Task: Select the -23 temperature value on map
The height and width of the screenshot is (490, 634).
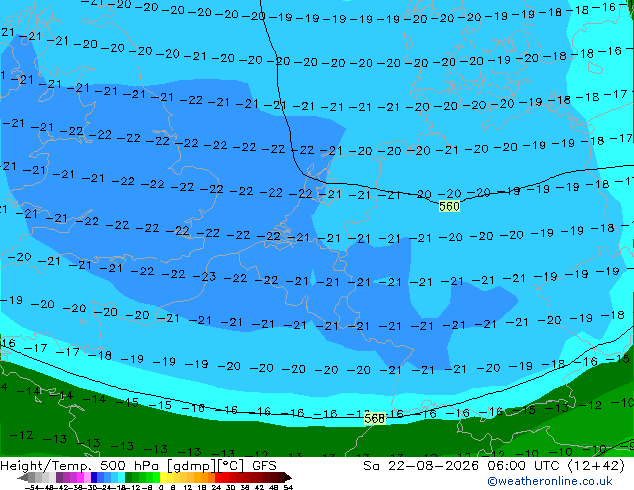Action: (x=204, y=277)
